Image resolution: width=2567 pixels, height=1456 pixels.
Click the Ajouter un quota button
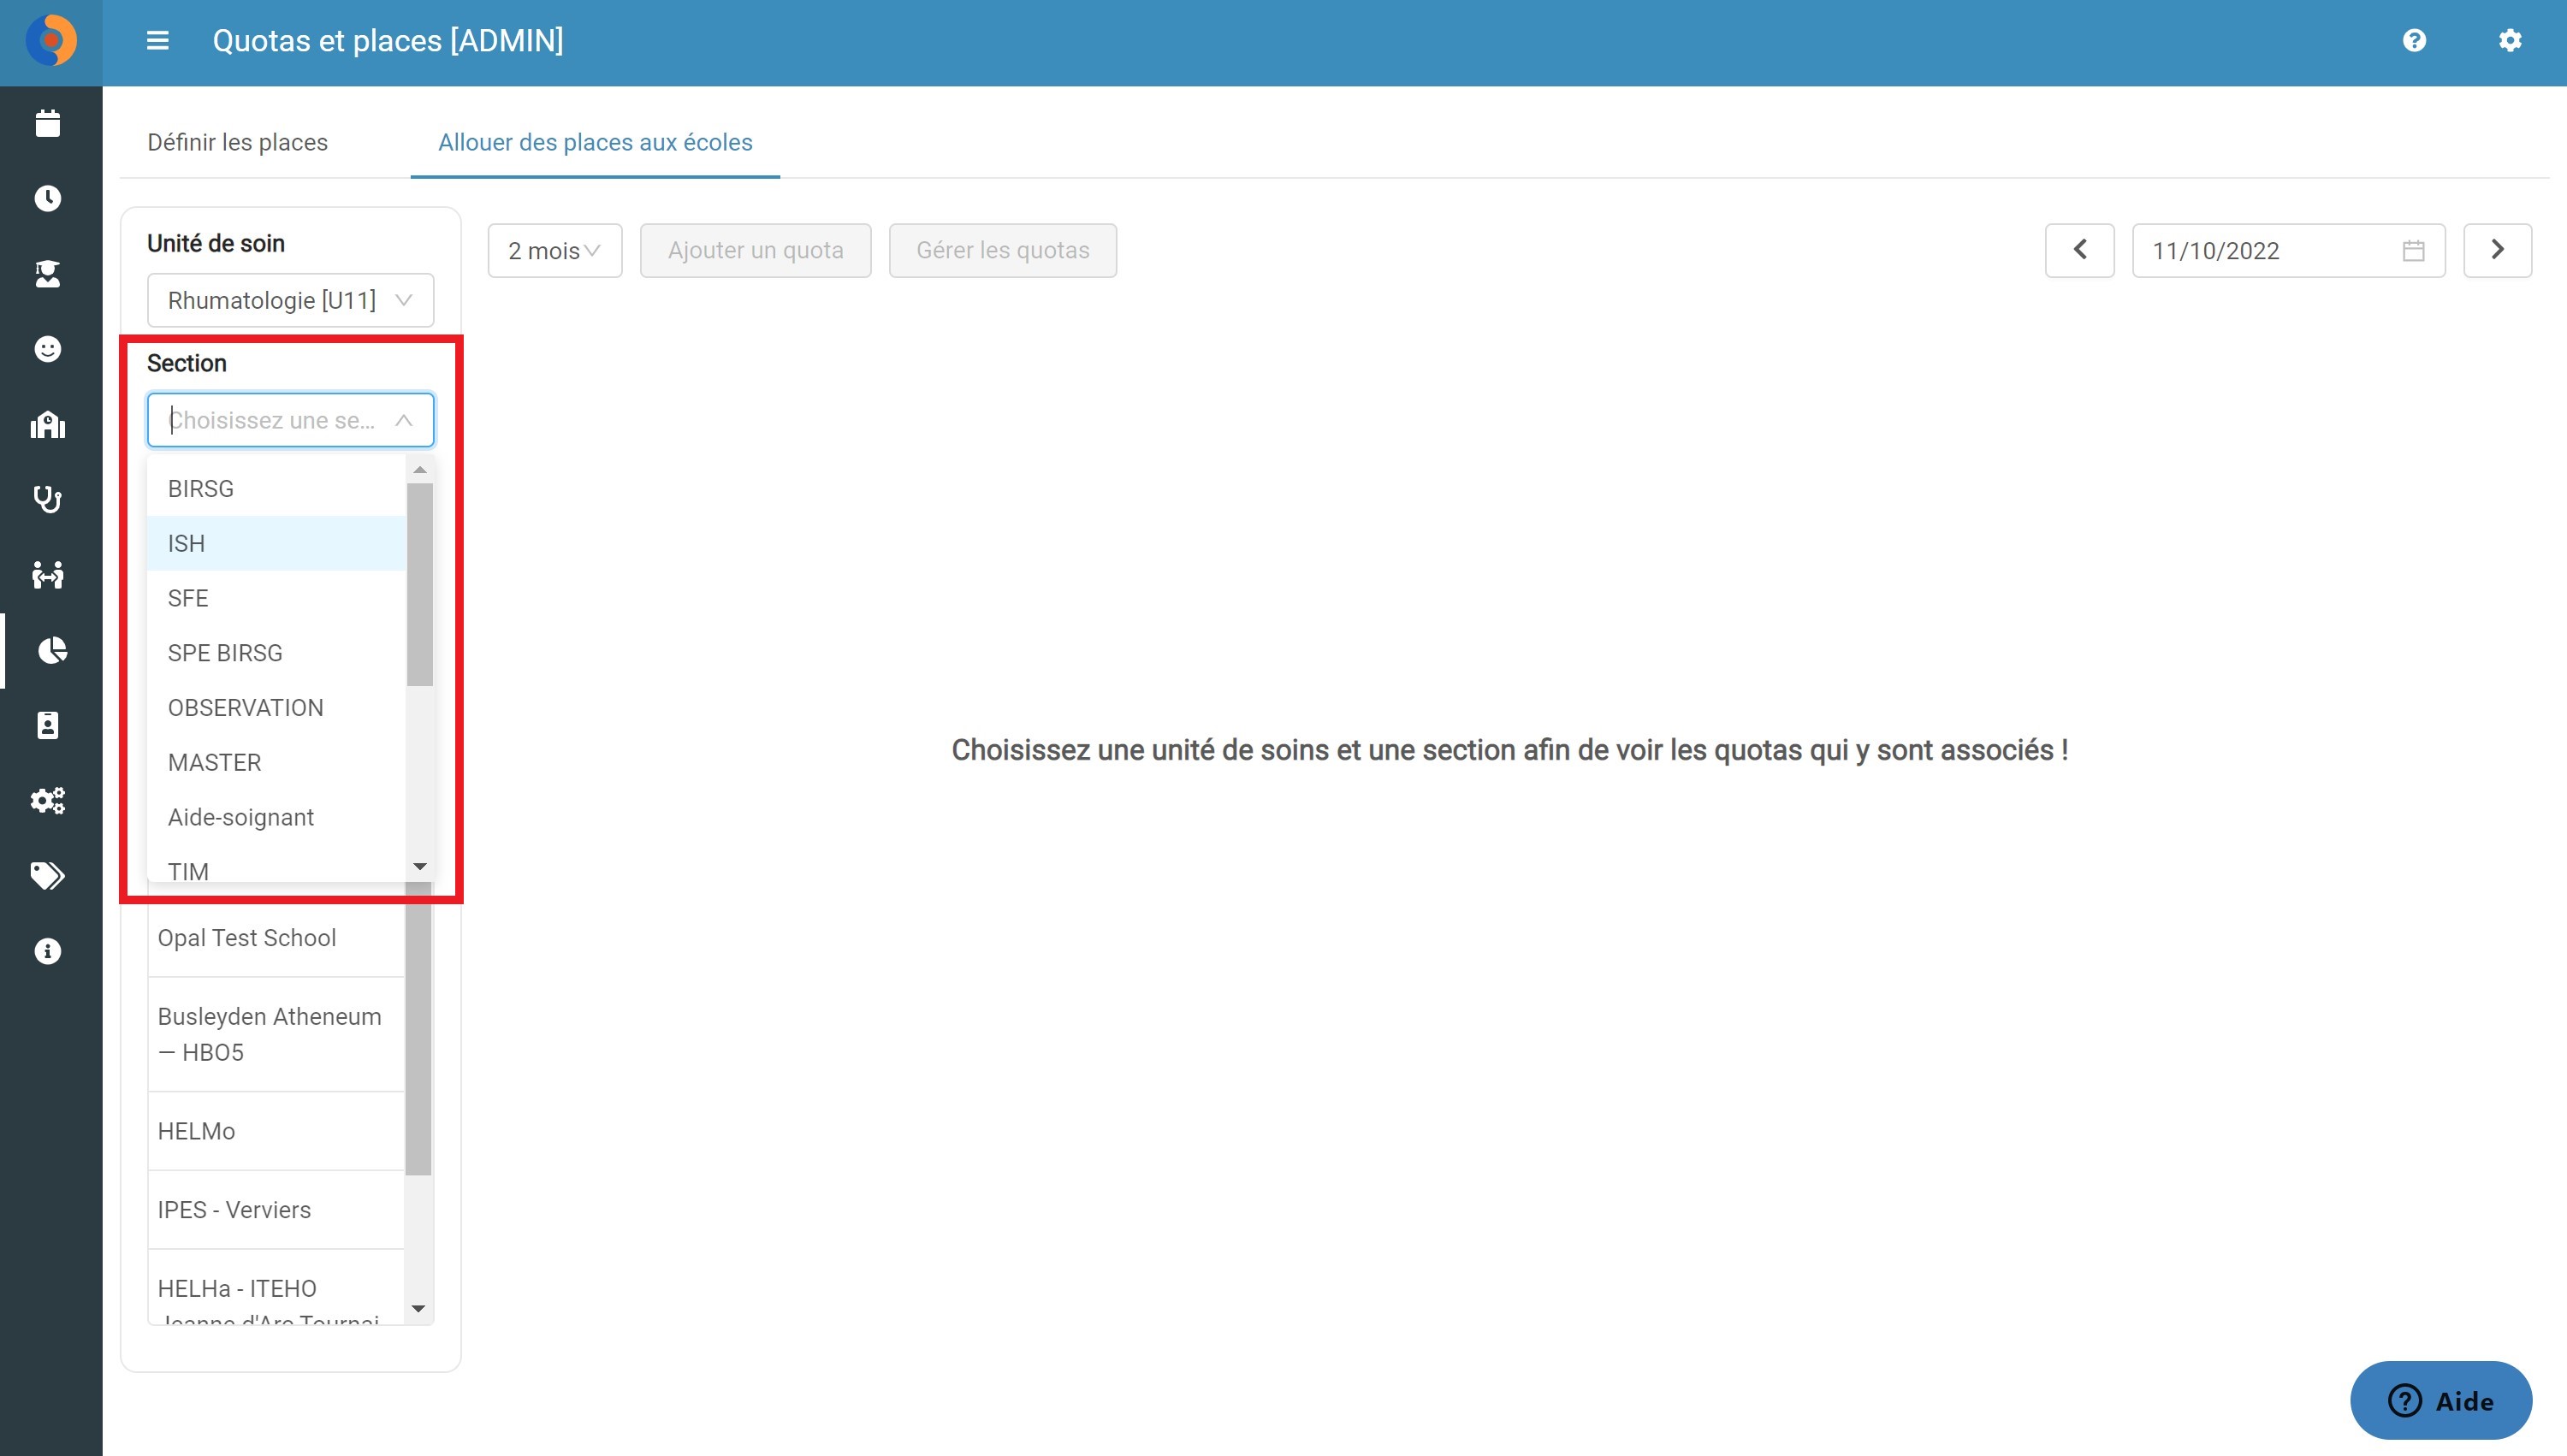pyautogui.click(x=755, y=250)
